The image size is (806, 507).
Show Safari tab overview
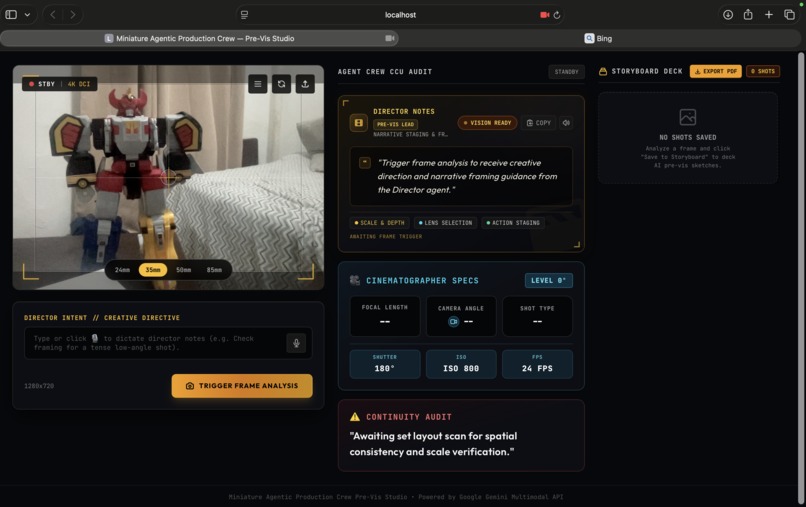point(789,14)
